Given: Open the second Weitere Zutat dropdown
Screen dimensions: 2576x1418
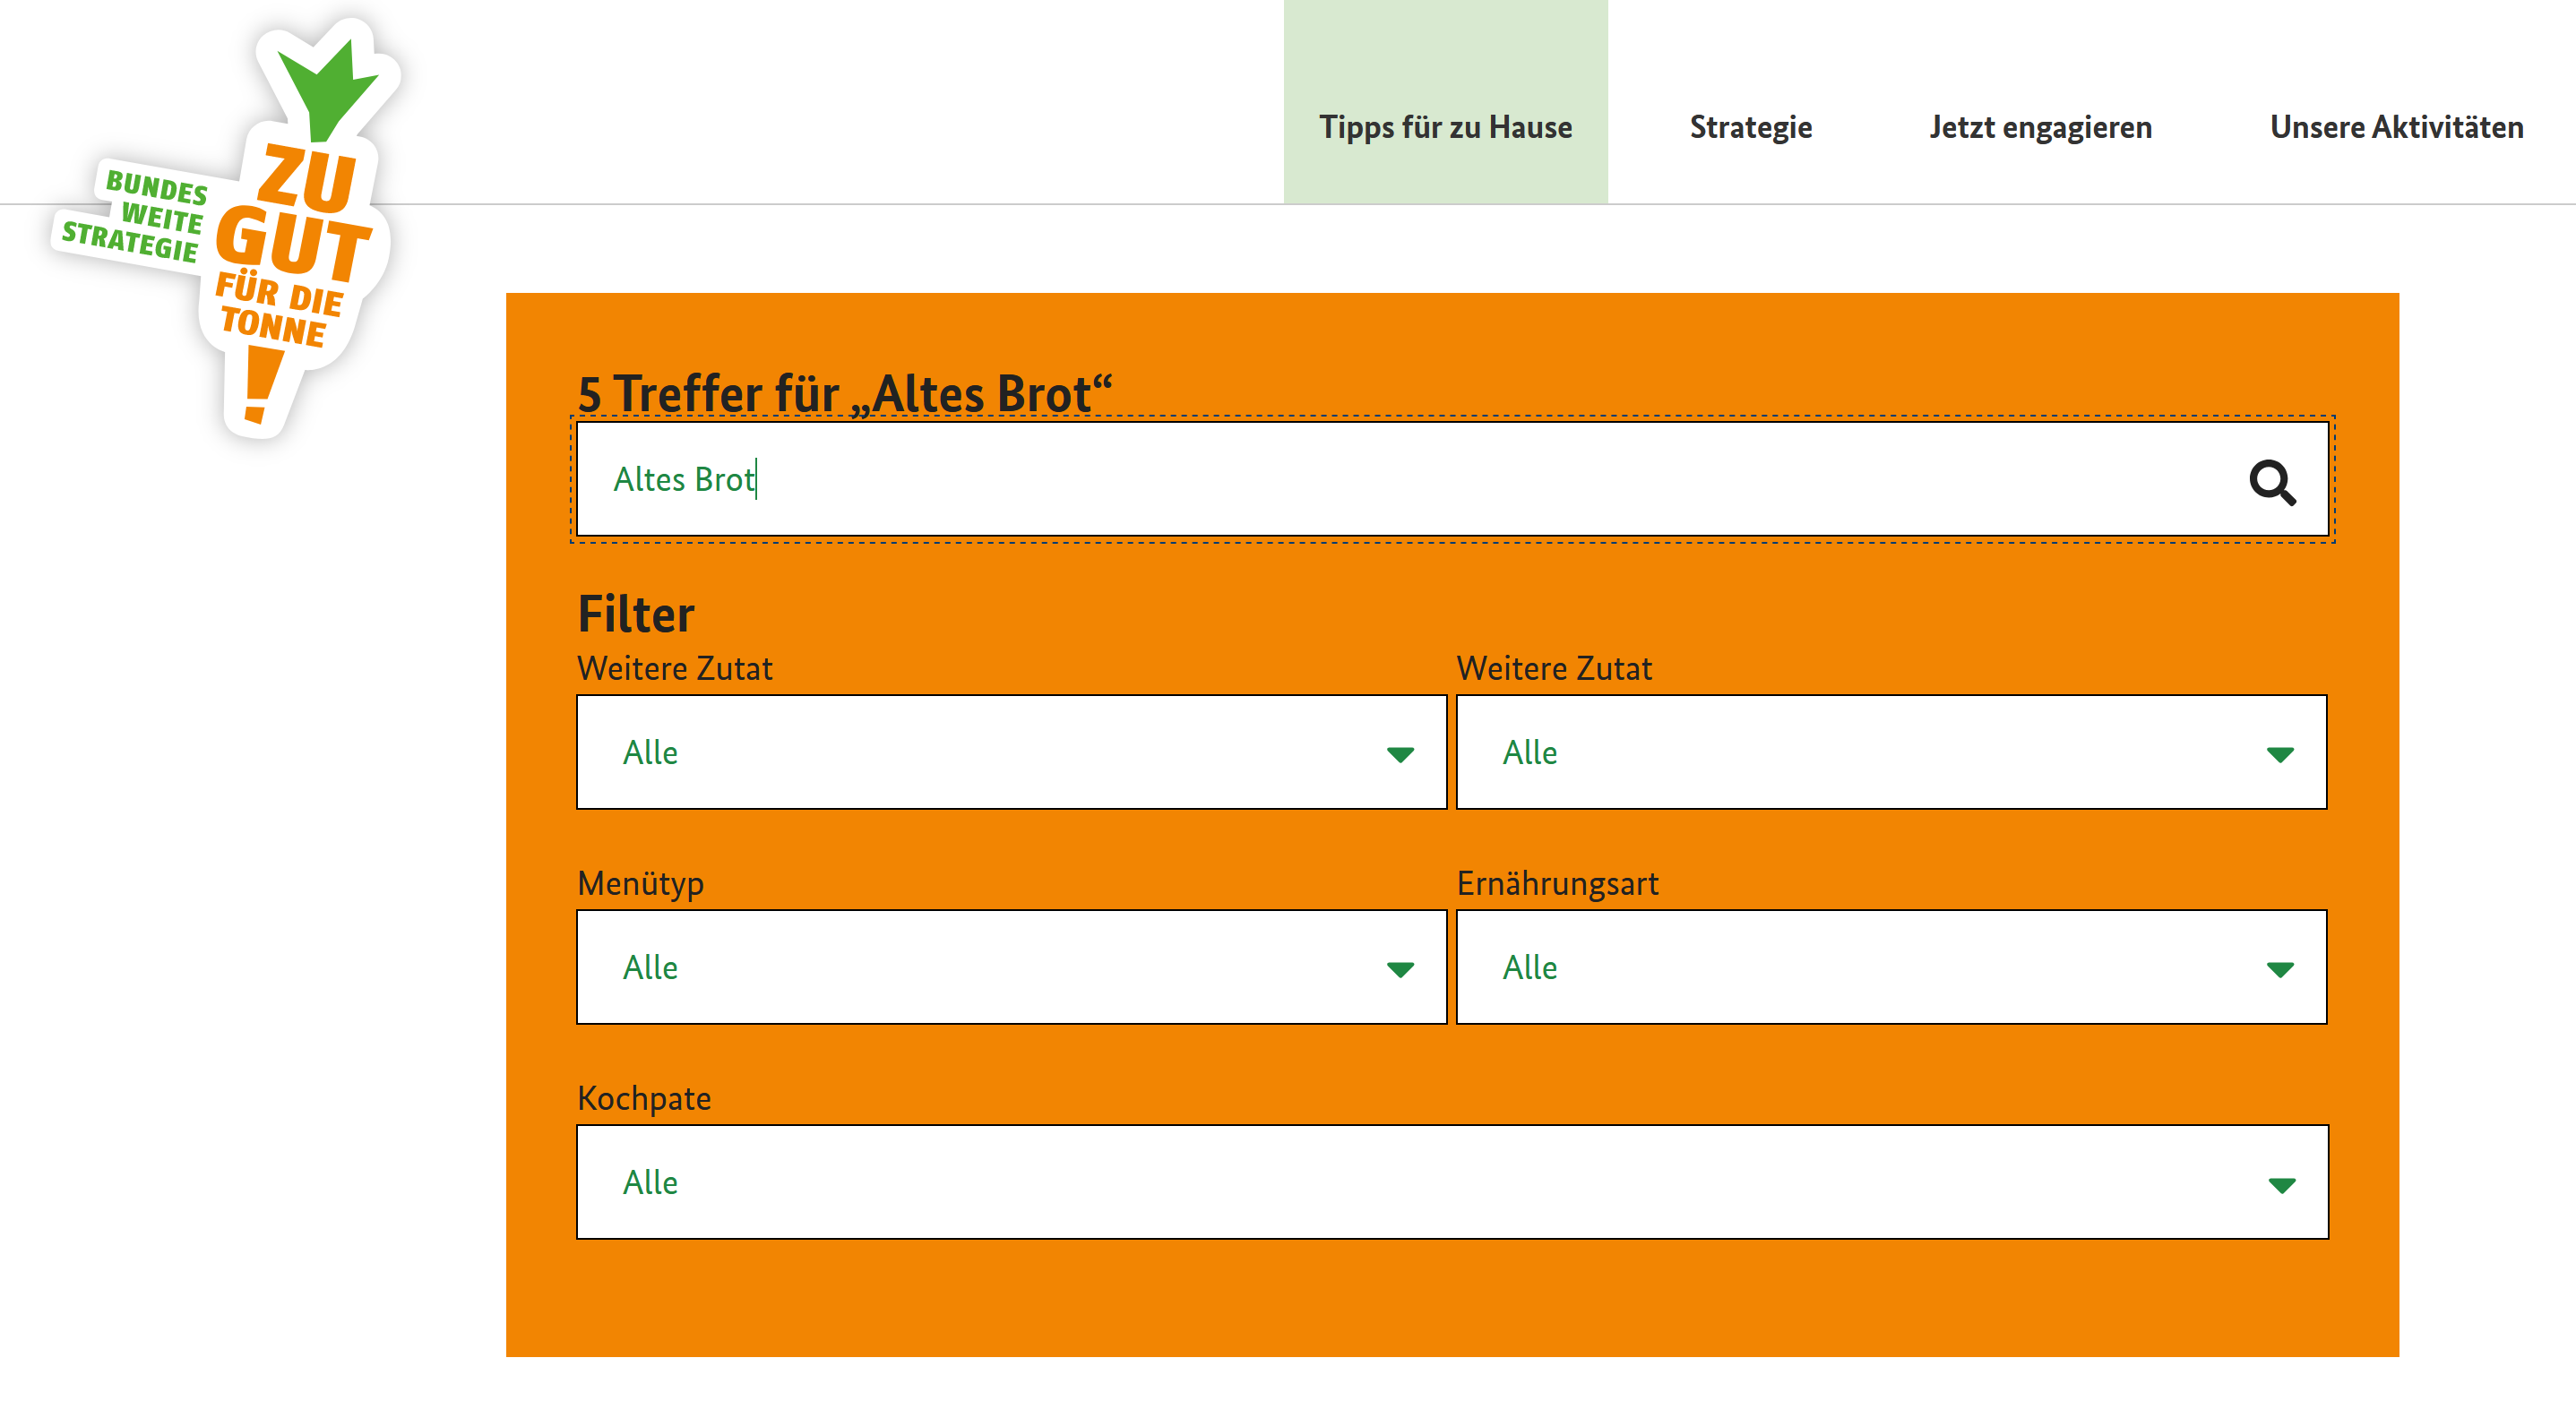Looking at the screenshot, I should pos(1891,752).
